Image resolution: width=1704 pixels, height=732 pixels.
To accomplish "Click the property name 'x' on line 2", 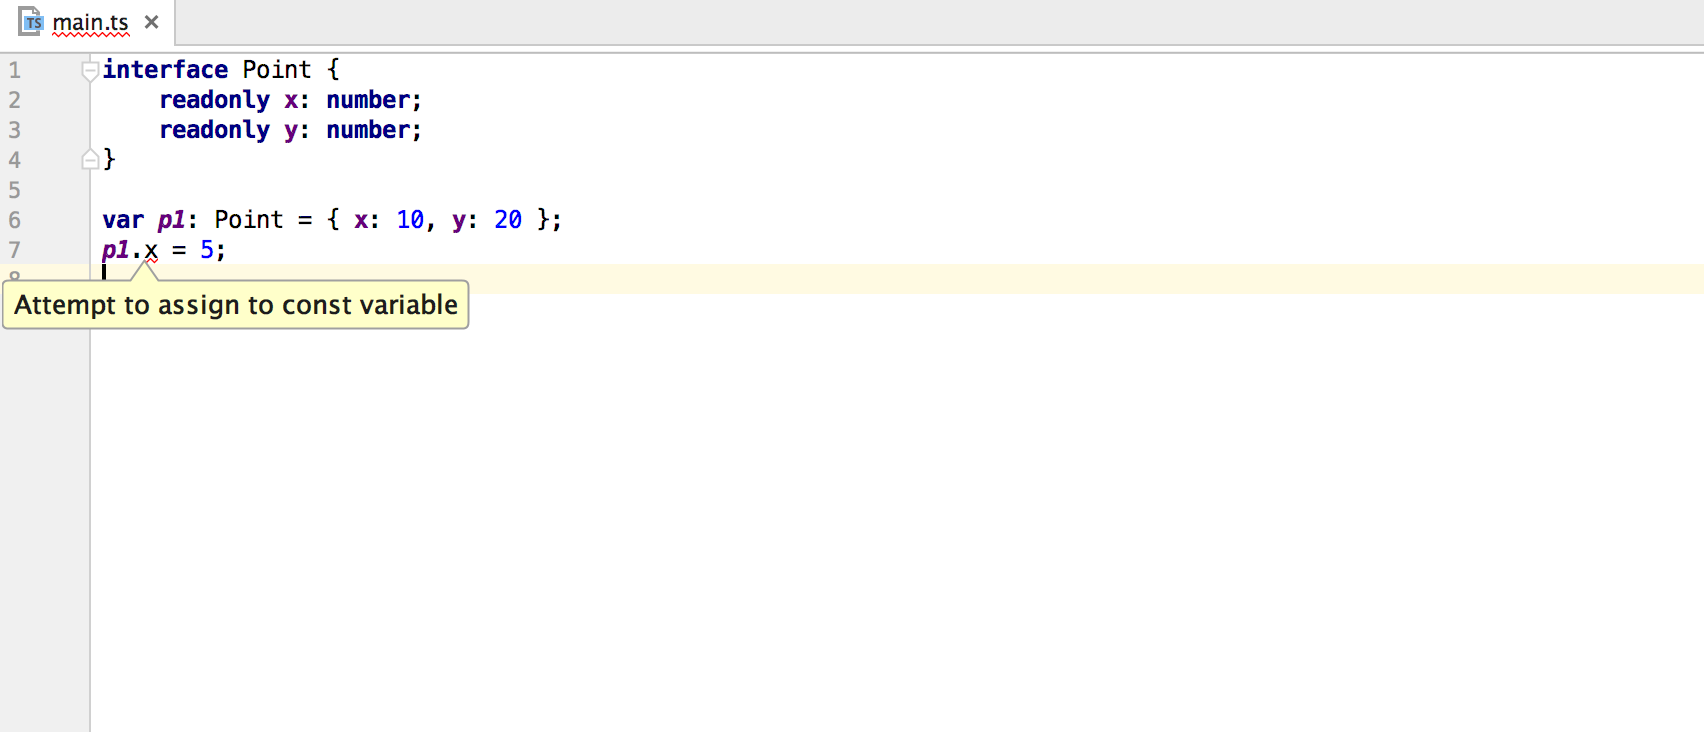I will (291, 101).
